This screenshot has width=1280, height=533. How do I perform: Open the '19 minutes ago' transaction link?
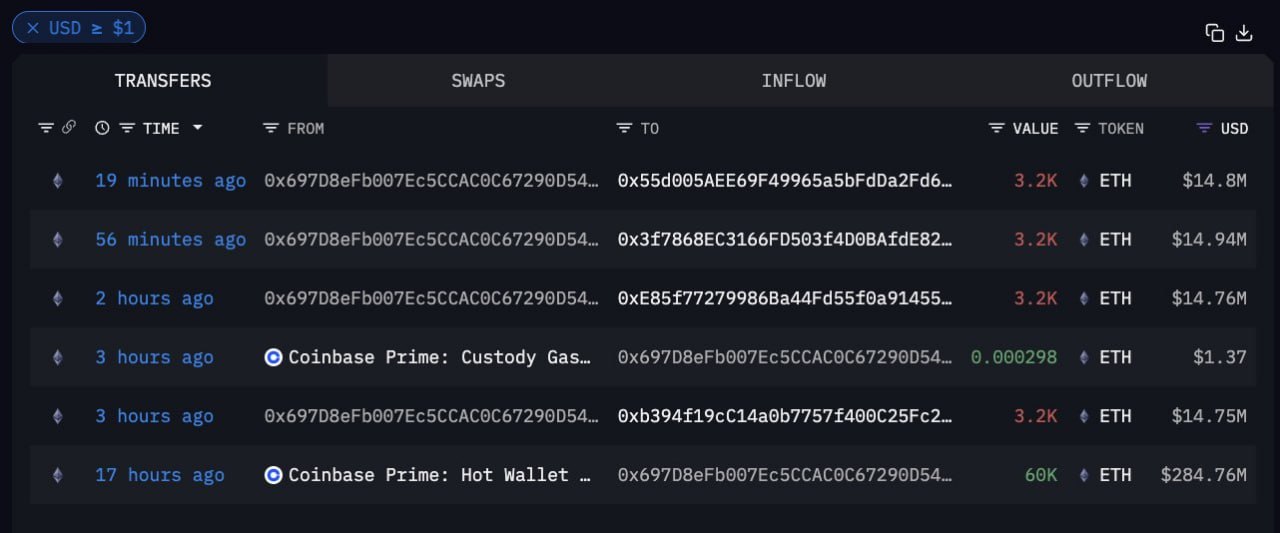click(x=170, y=181)
